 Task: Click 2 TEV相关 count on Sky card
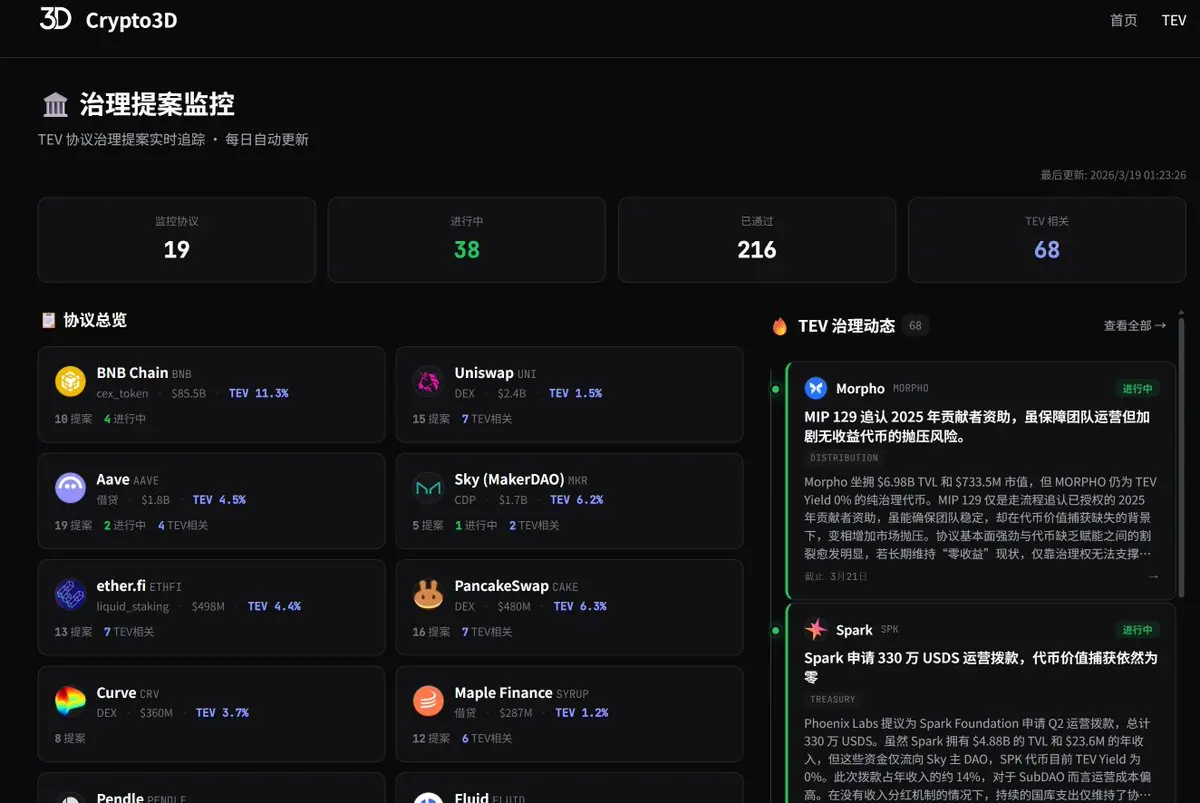click(534, 525)
